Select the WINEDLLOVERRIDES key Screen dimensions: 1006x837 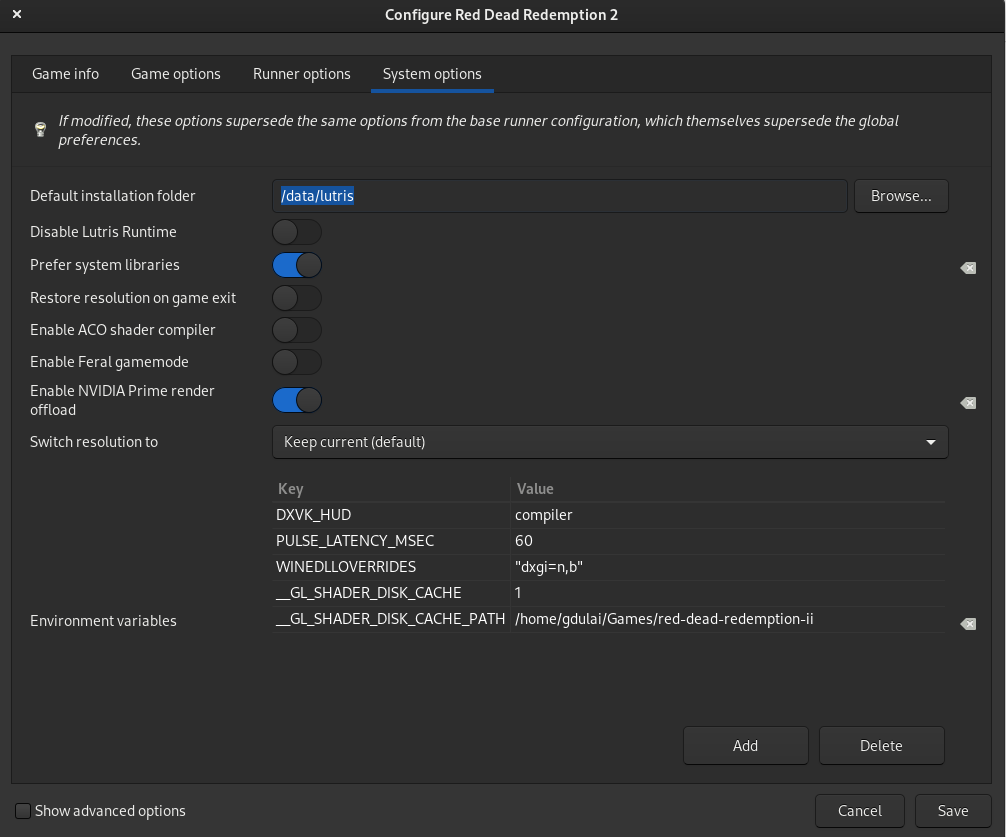tap(391, 567)
